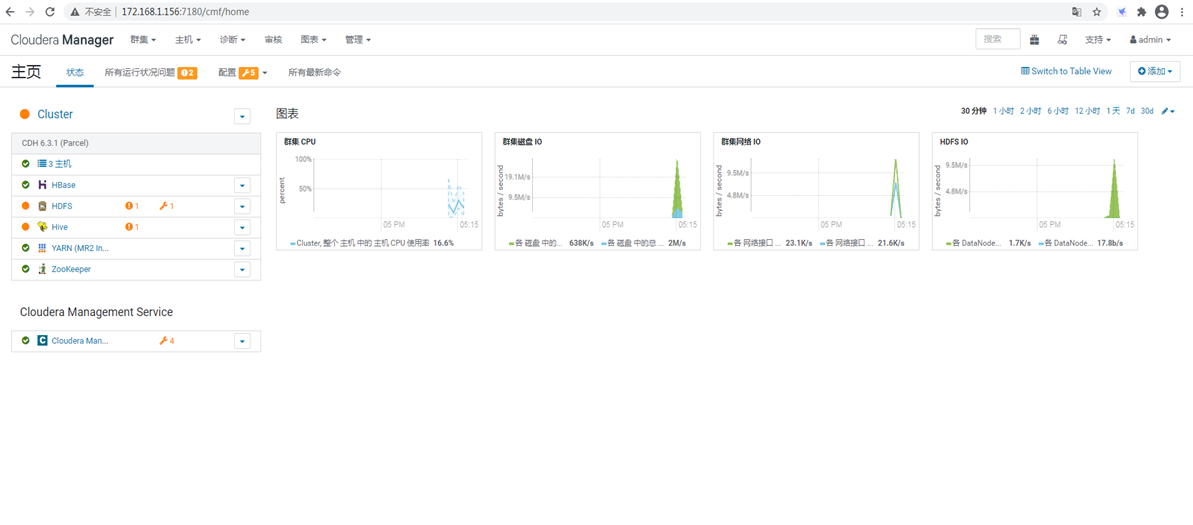Click the HDFS configuration wrench icon
The image size is (1193, 525).
(x=166, y=206)
